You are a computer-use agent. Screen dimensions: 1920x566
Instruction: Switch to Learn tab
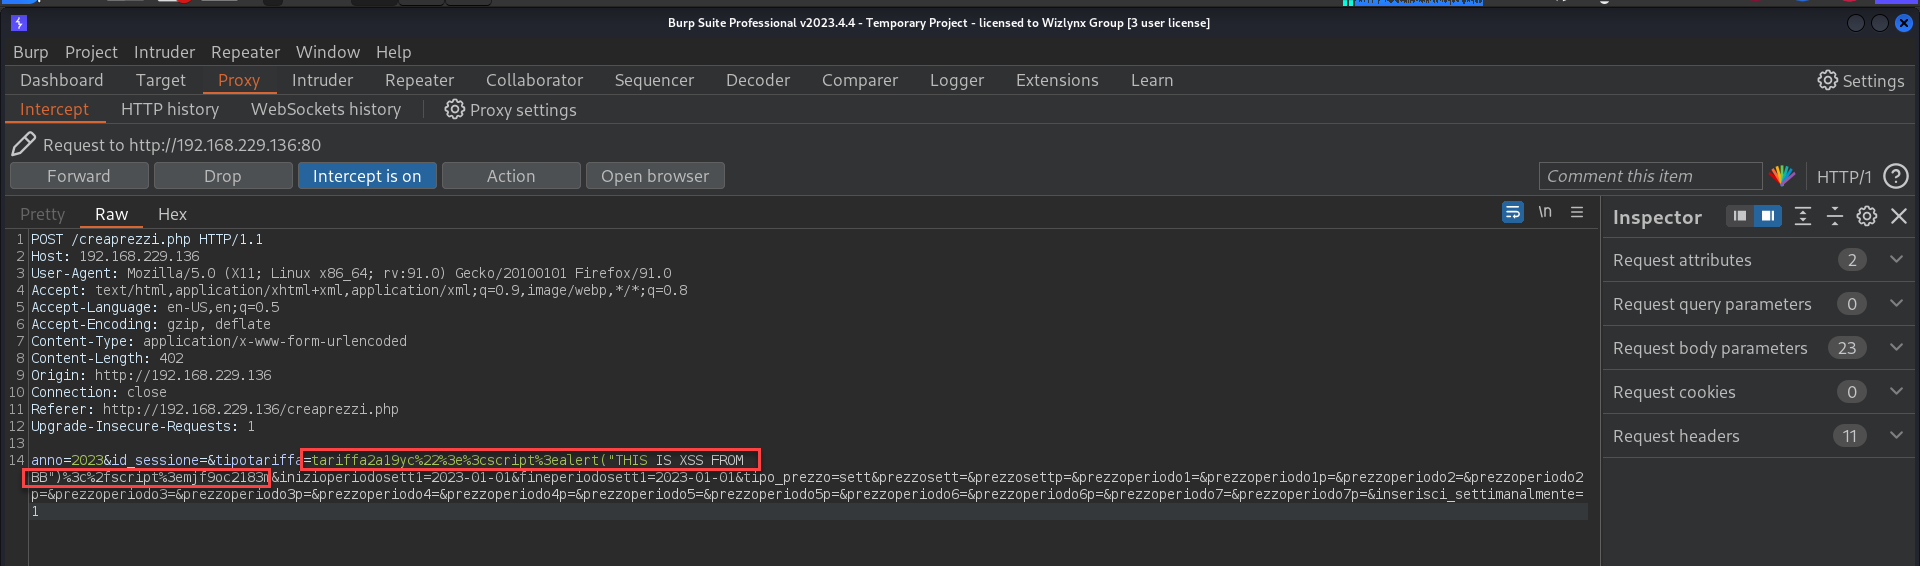1152,80
